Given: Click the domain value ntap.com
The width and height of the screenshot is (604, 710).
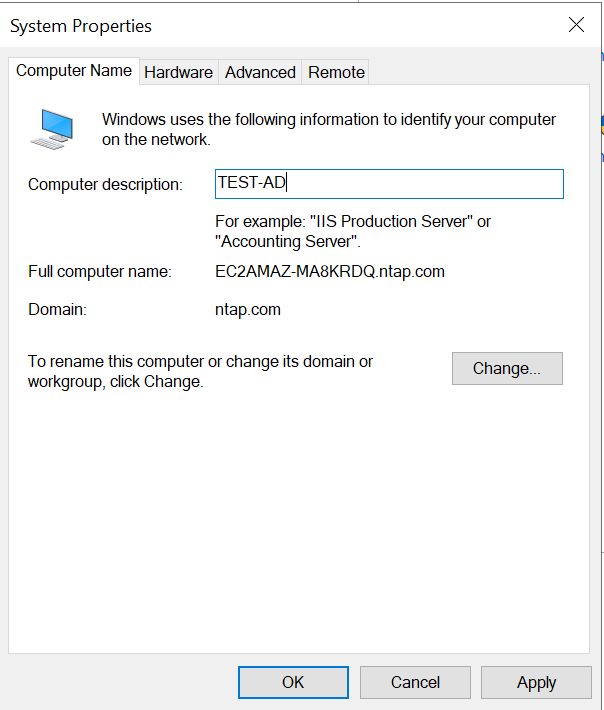Looking at the screenshot, I should 248,310.
